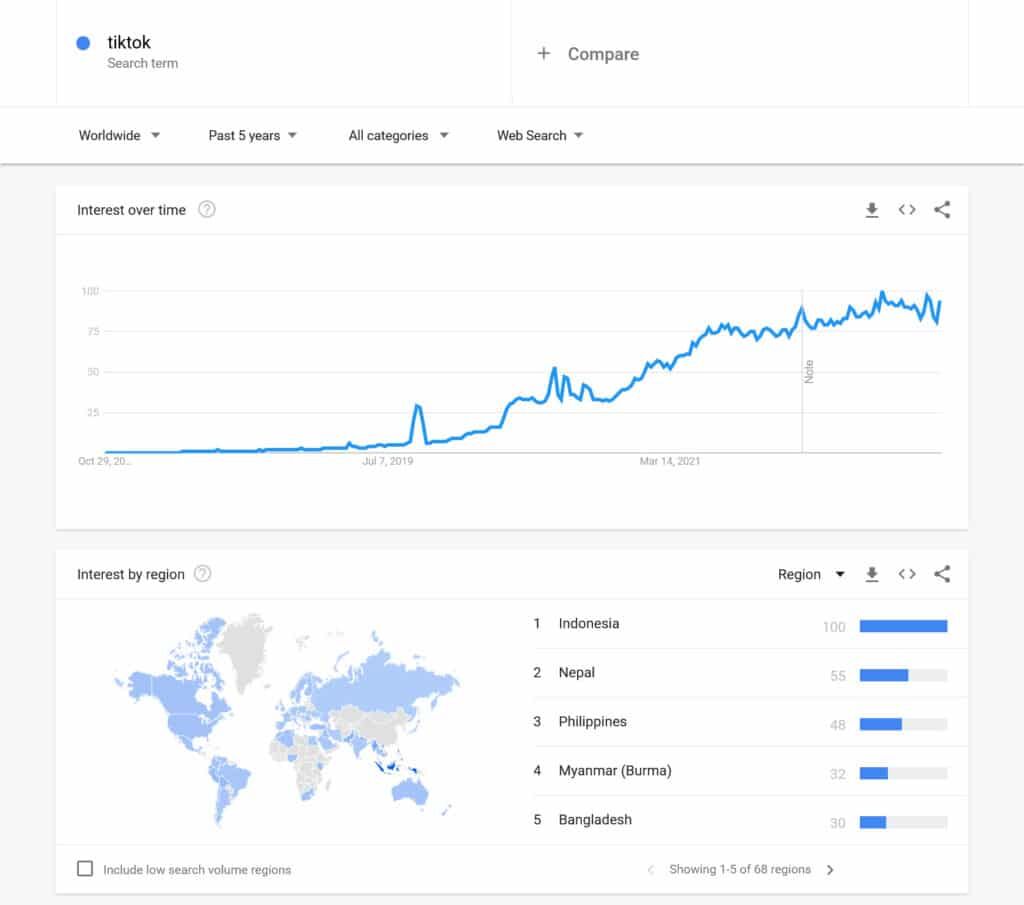
Task: Click embed icon for Interest over time
Action: tap(907, 210)
